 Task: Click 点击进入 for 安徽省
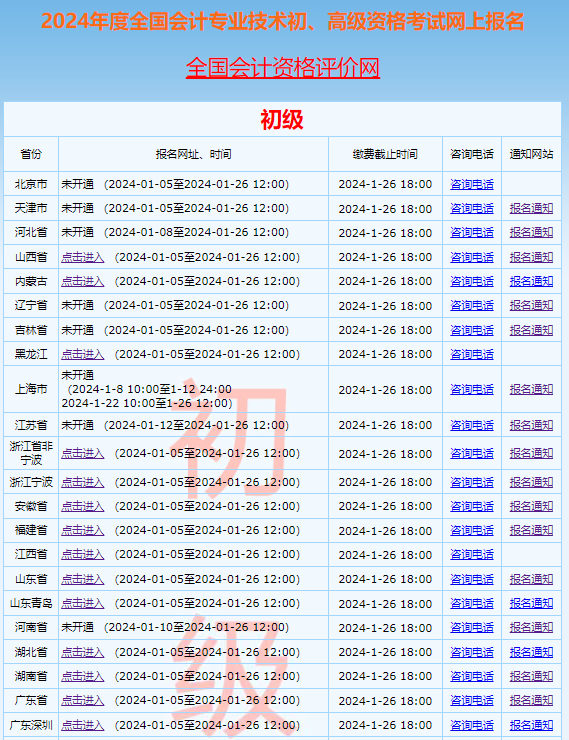(83, 506)
